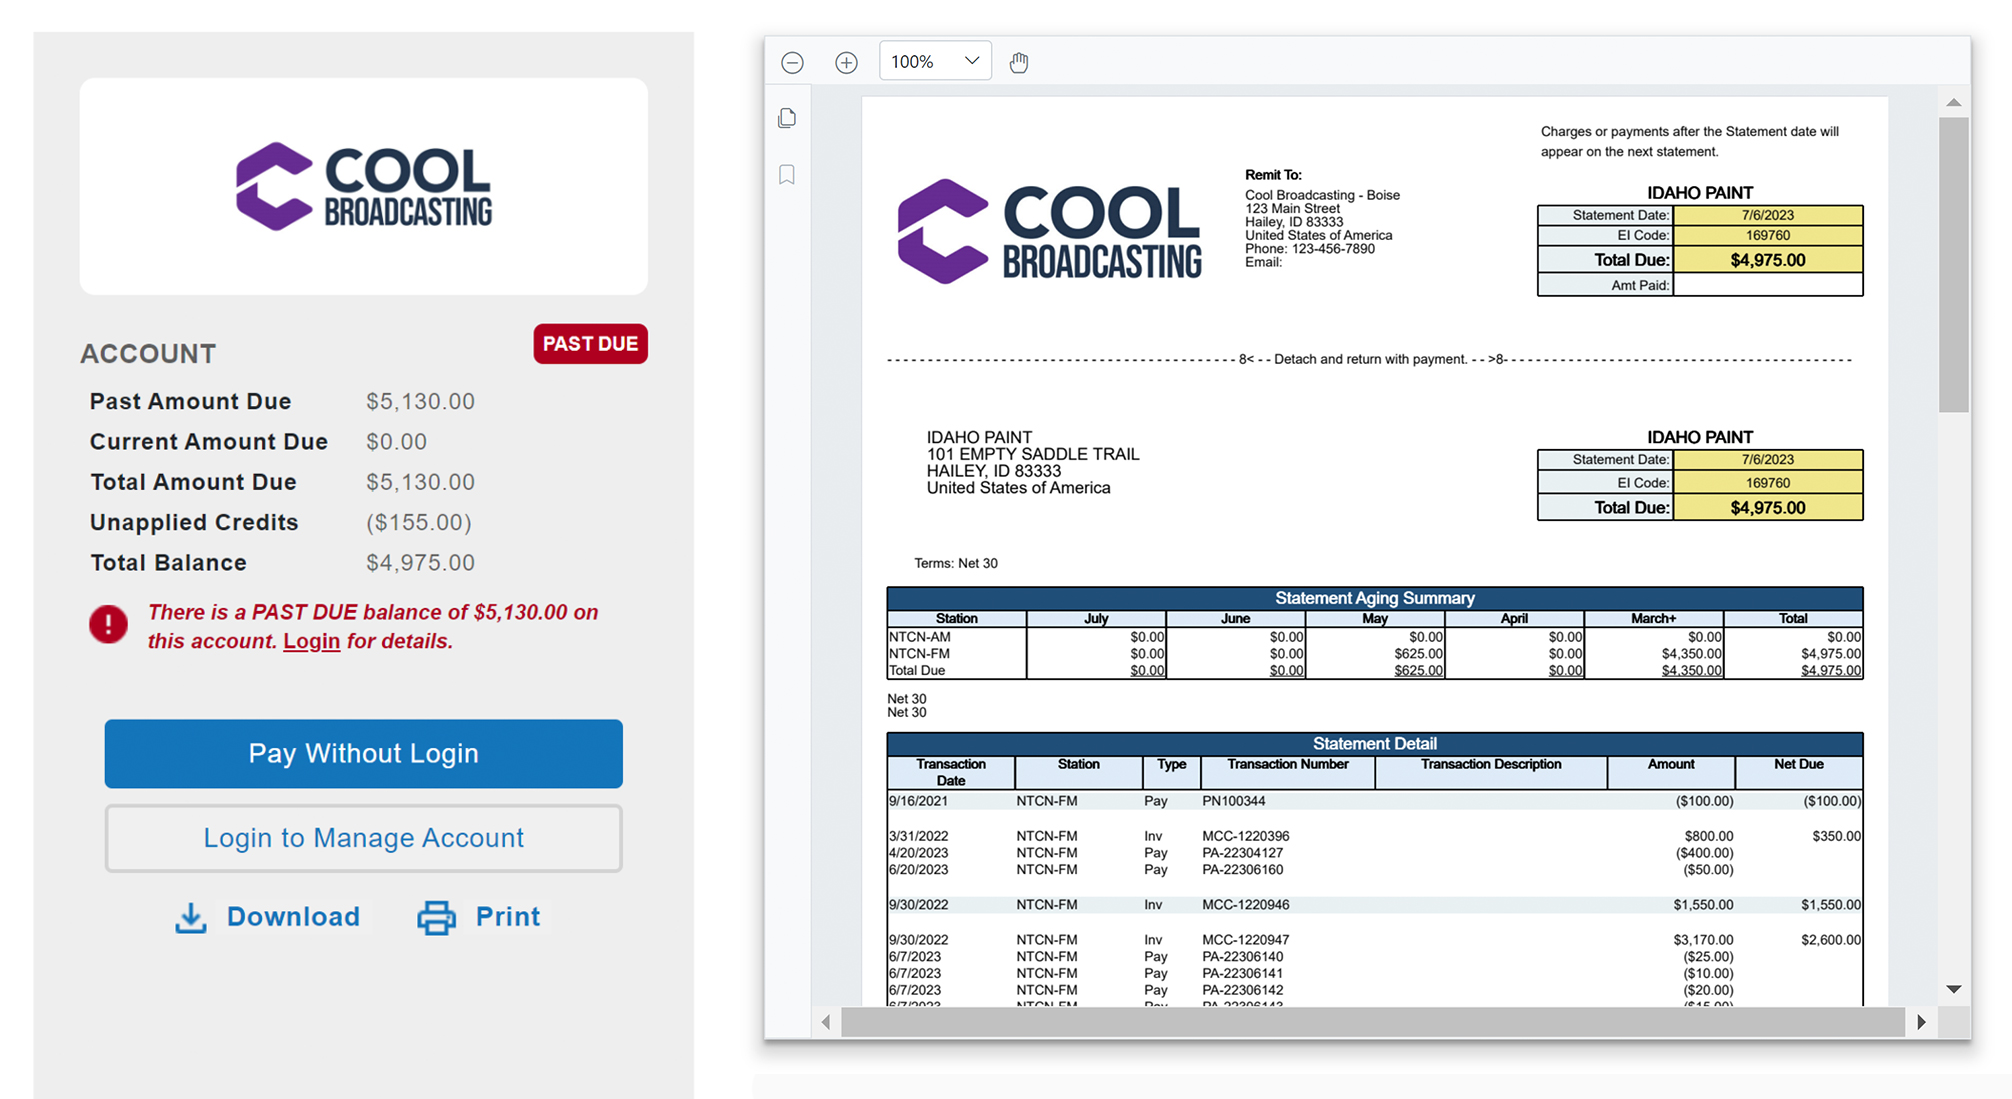This screenshot has width=2012, height=1099.
Task: Click Total Balance value $4,975.00
Action: pyautogui.click(x=420, y=563)
